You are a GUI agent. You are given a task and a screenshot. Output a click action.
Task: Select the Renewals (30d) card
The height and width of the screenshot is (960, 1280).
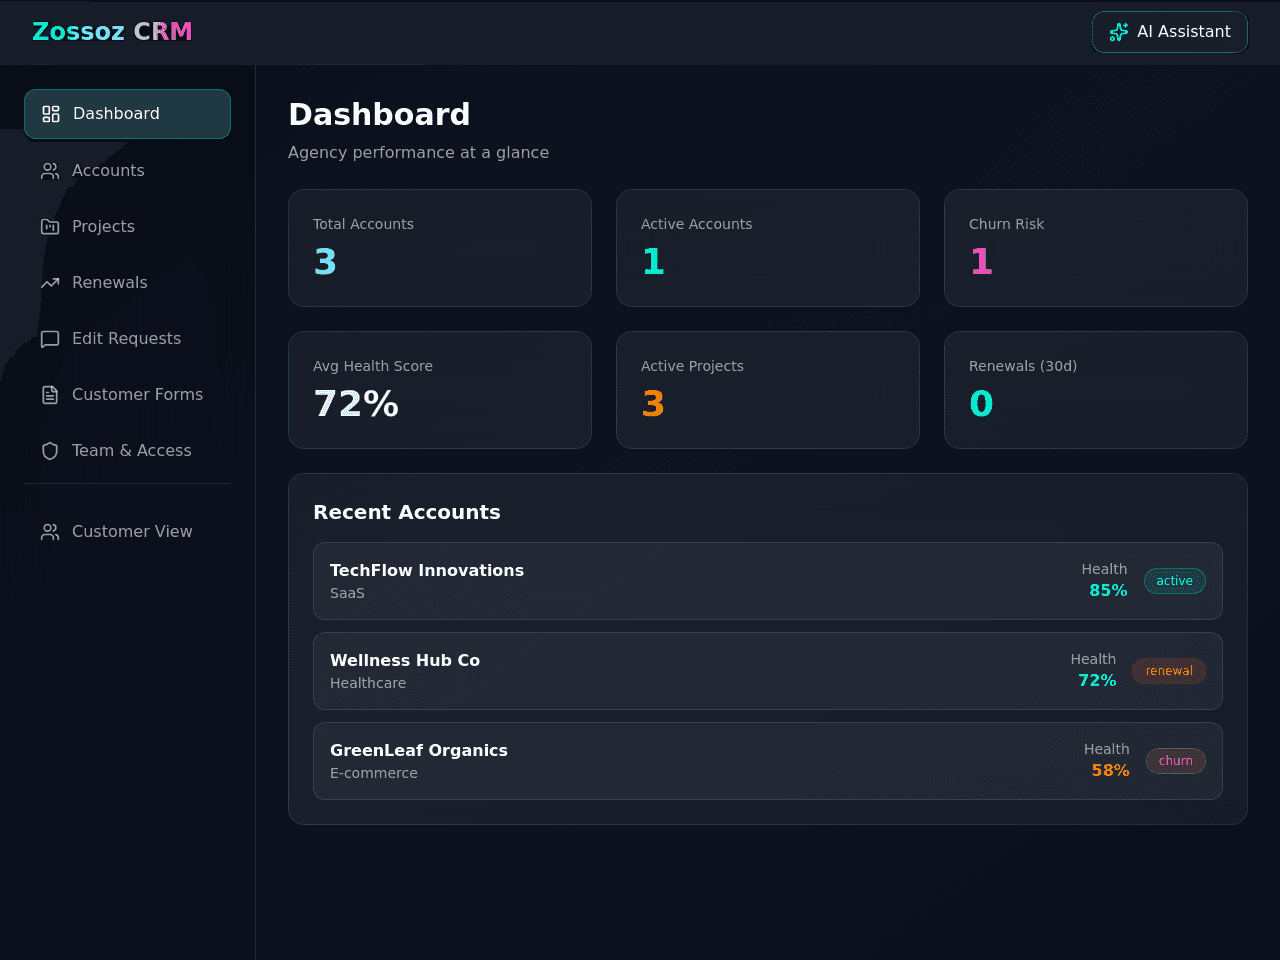(x=1096, y=390)
